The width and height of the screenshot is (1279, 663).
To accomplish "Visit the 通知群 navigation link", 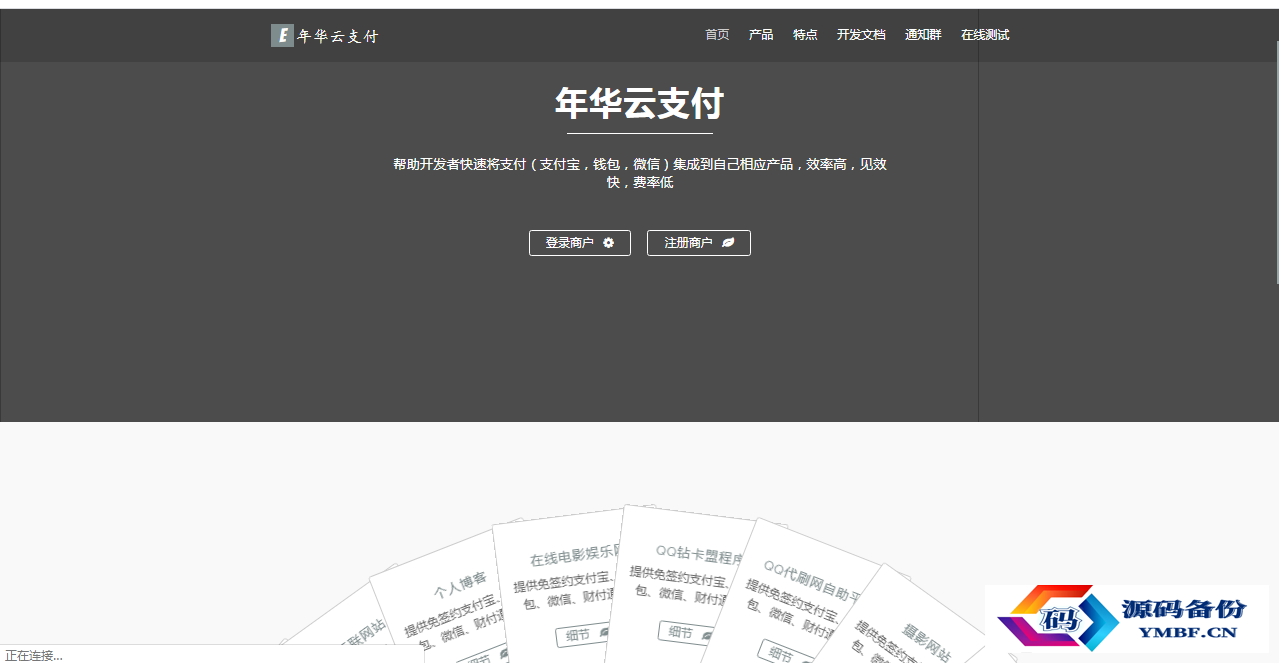I will [923, 35].
